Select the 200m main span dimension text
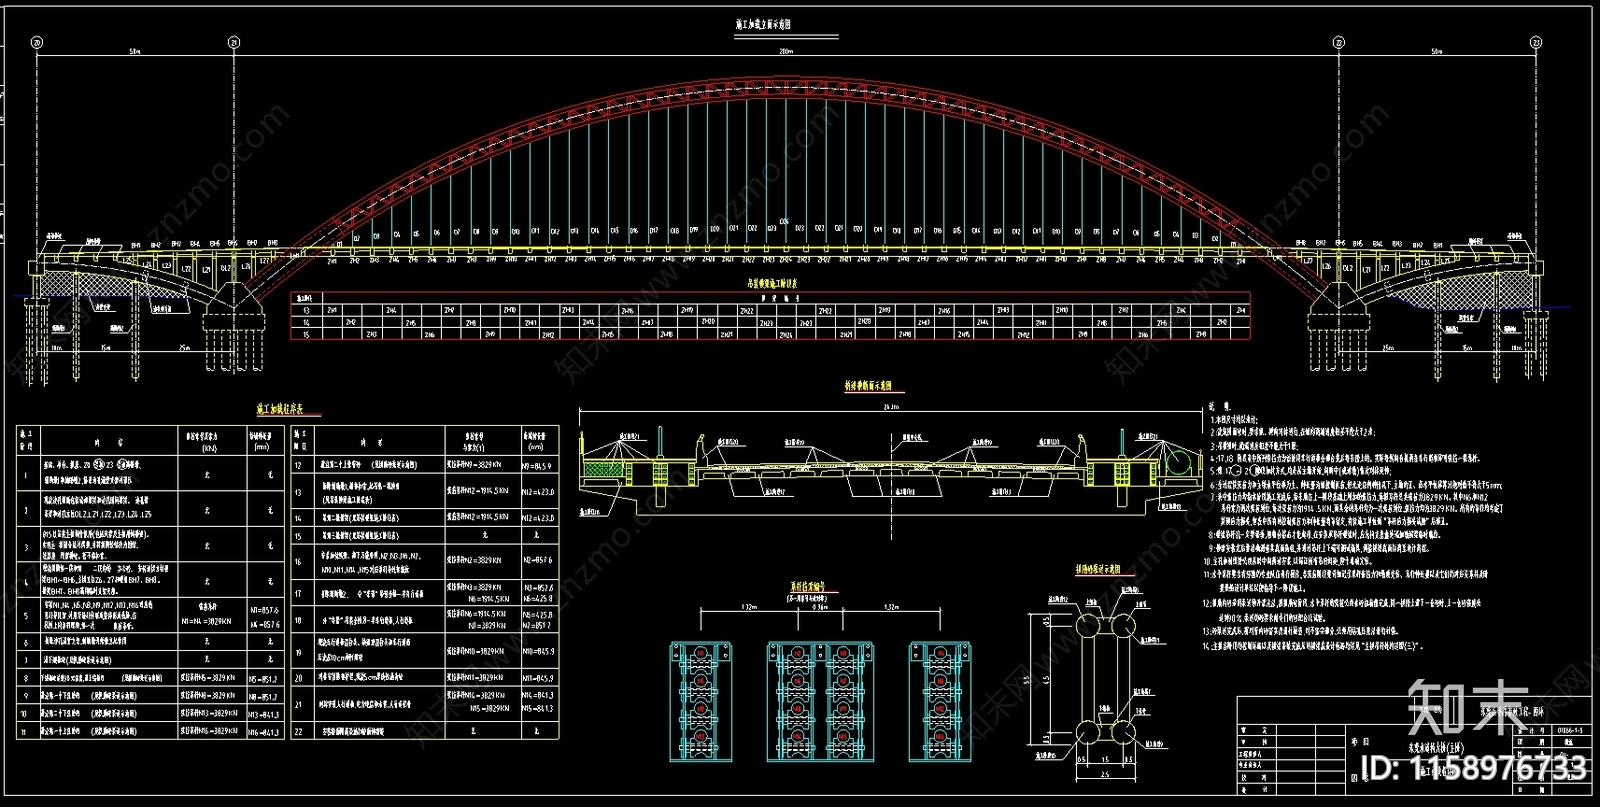 point(785,51)
